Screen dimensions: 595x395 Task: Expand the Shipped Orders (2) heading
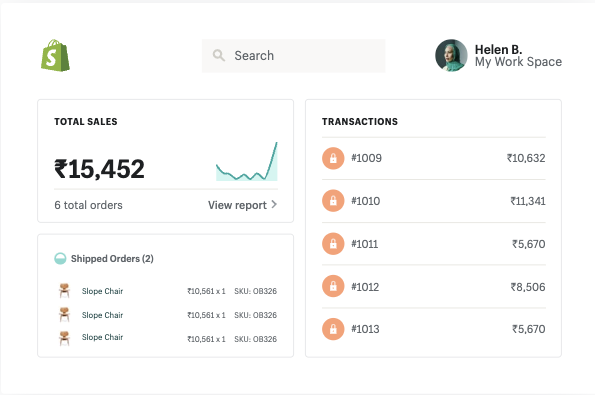tap(112, 259)
